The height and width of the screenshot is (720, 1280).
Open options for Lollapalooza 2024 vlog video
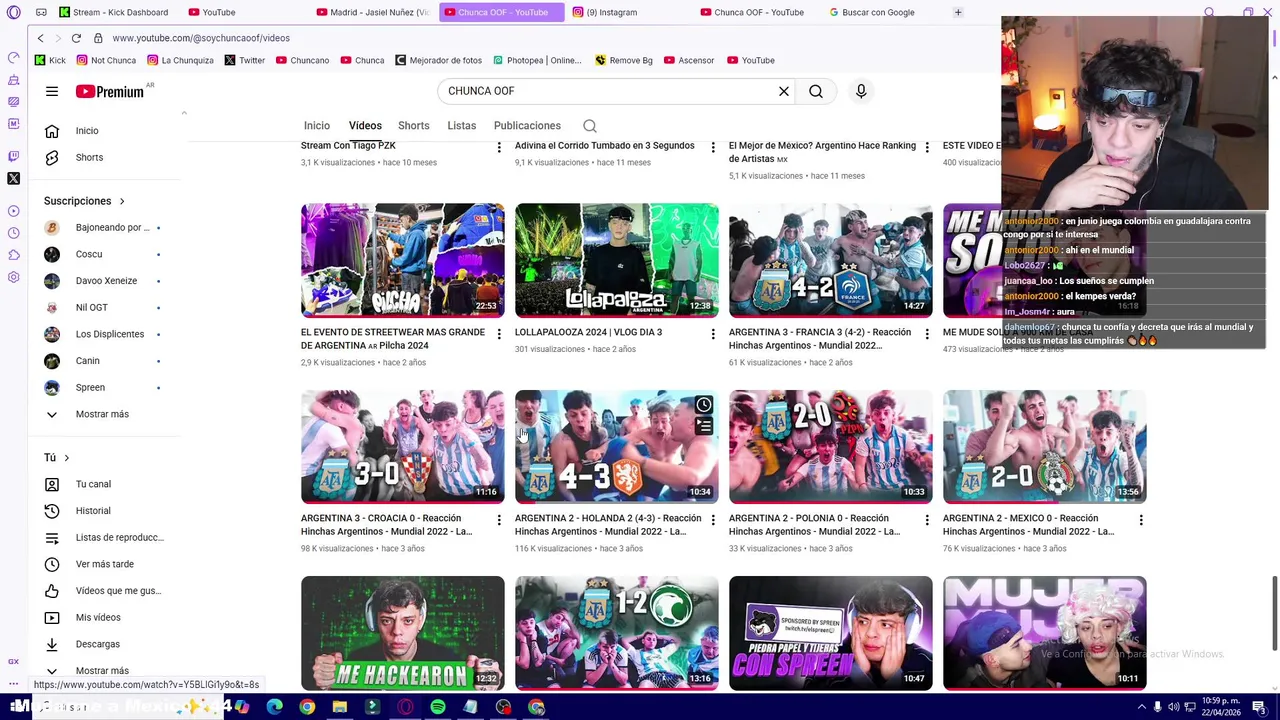point(713,334)
